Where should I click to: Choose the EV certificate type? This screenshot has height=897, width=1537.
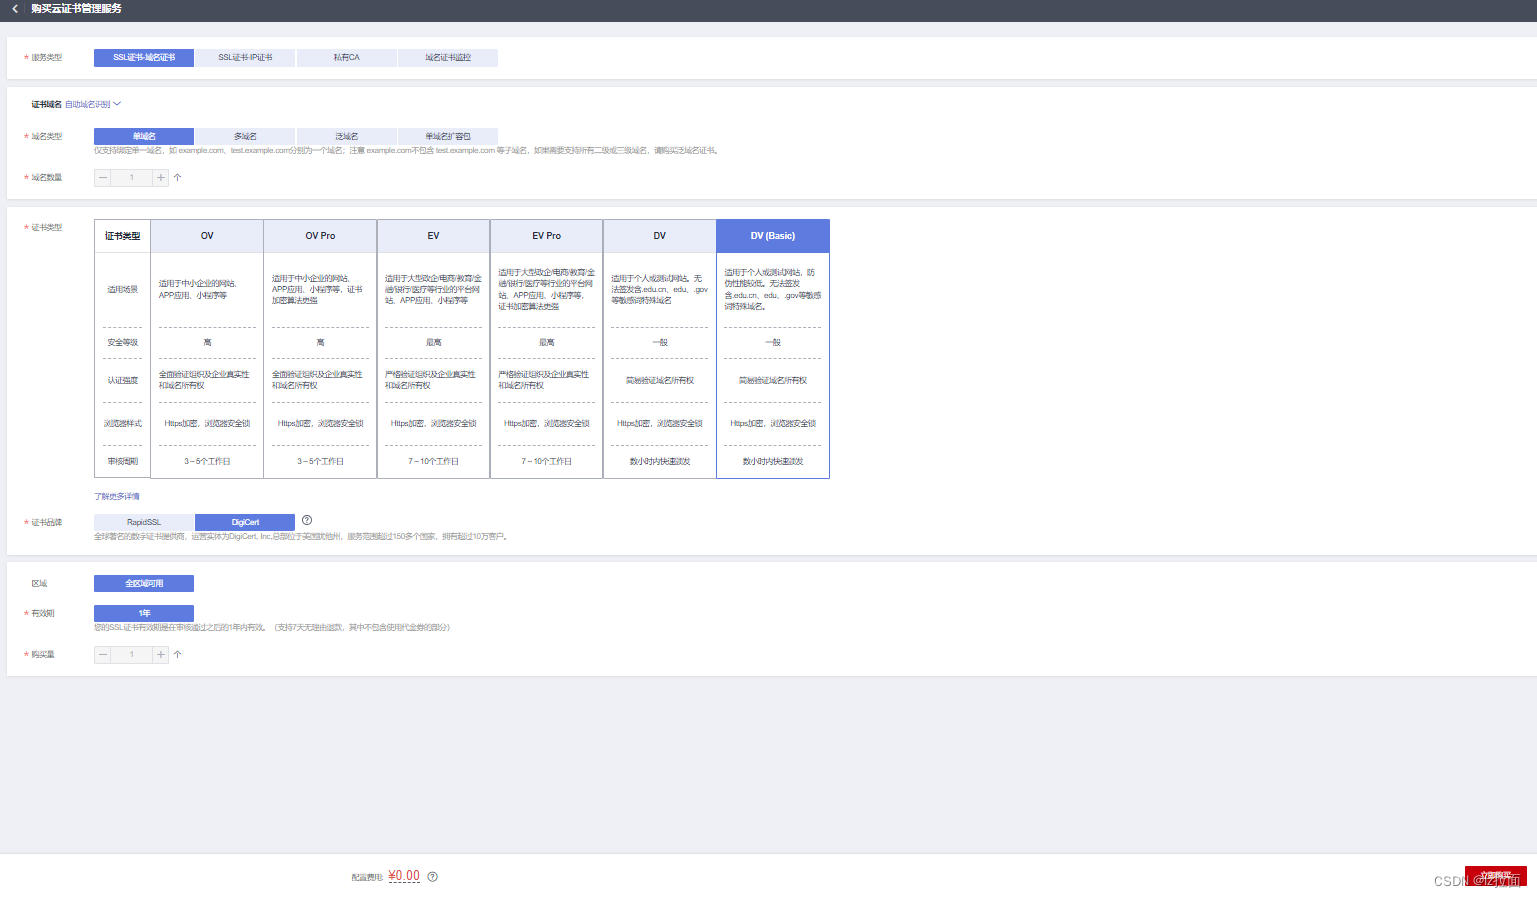click(x=433, y=236)
